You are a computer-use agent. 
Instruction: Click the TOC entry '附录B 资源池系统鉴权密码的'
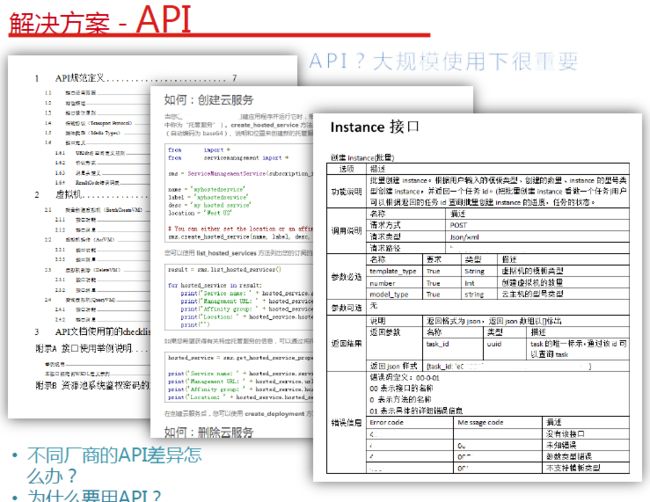(92, 385)
